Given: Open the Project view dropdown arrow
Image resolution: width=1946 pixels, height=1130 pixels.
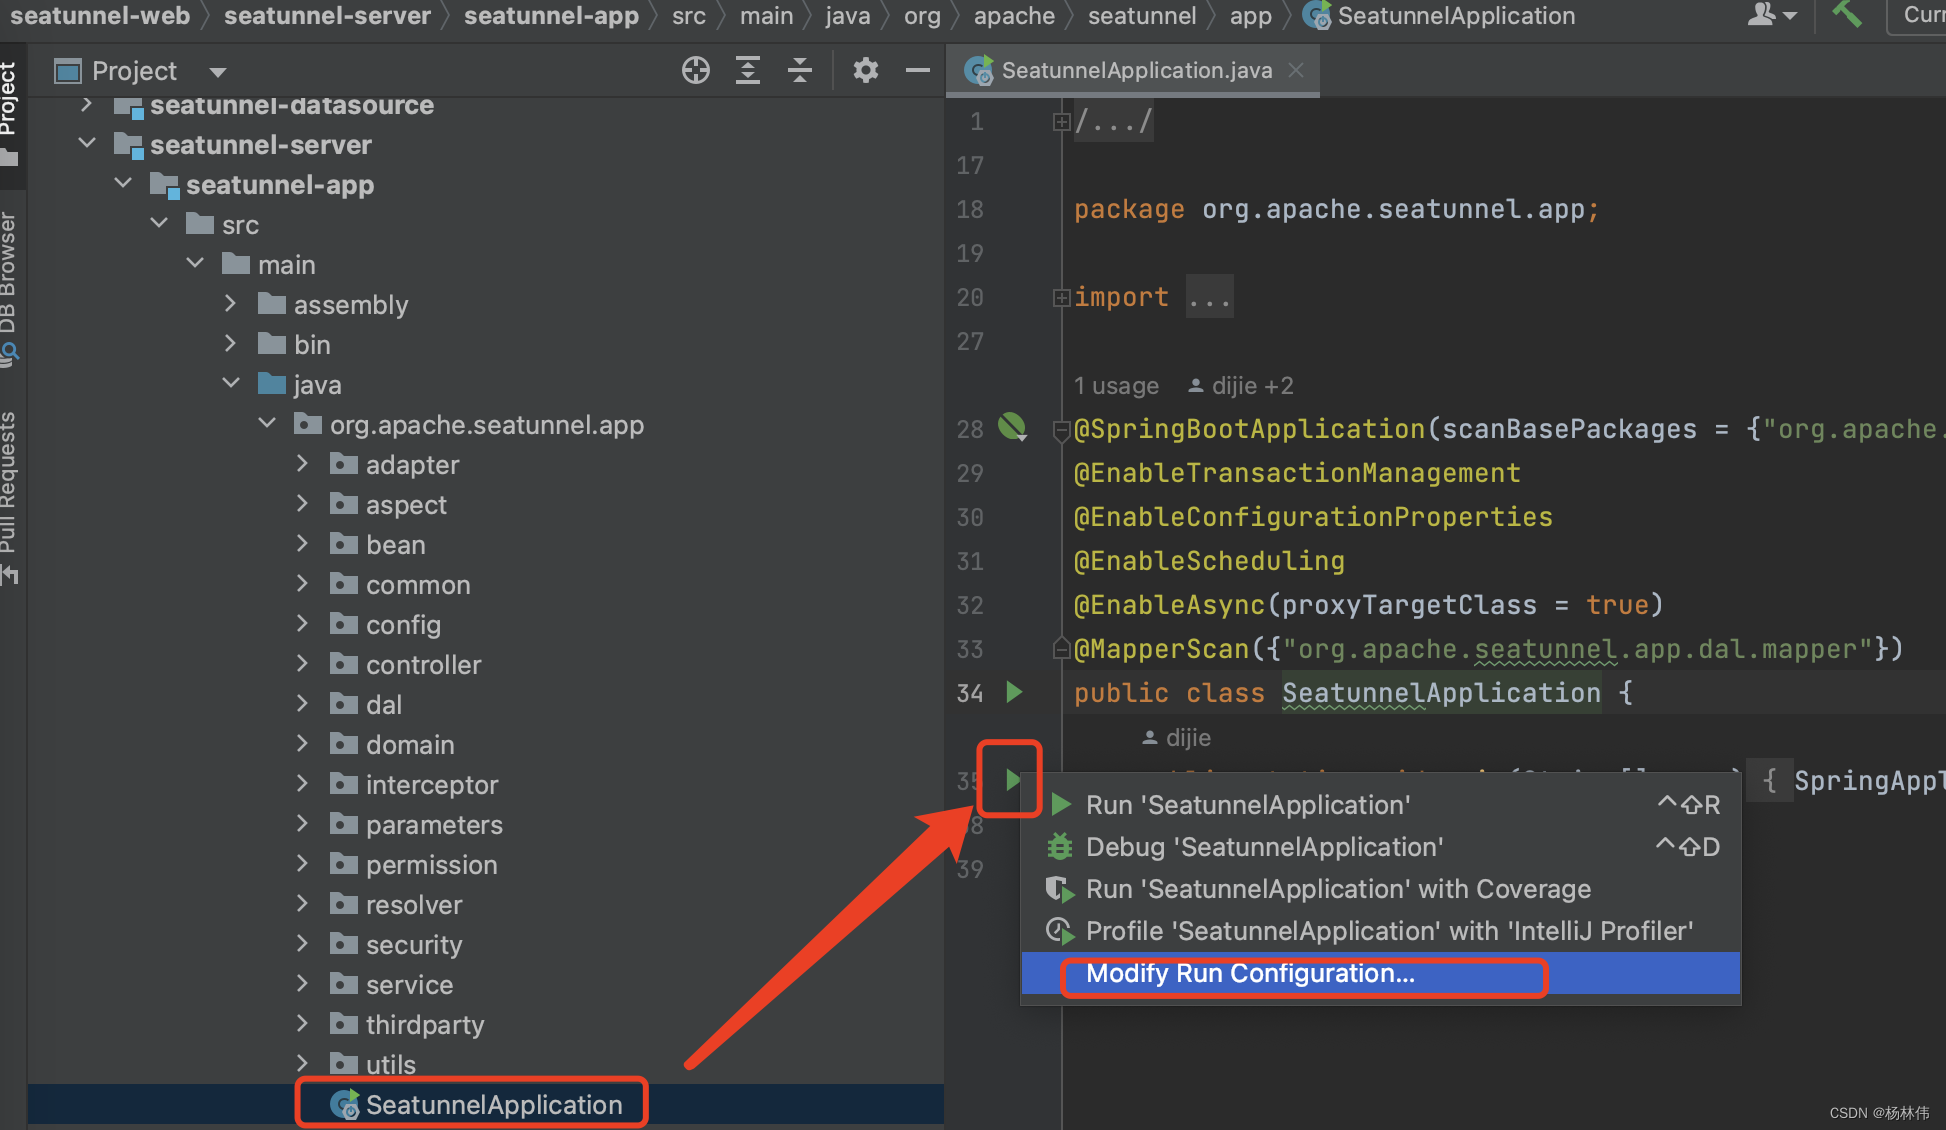Looking at the screenshot, I should (x=218, y=71).
